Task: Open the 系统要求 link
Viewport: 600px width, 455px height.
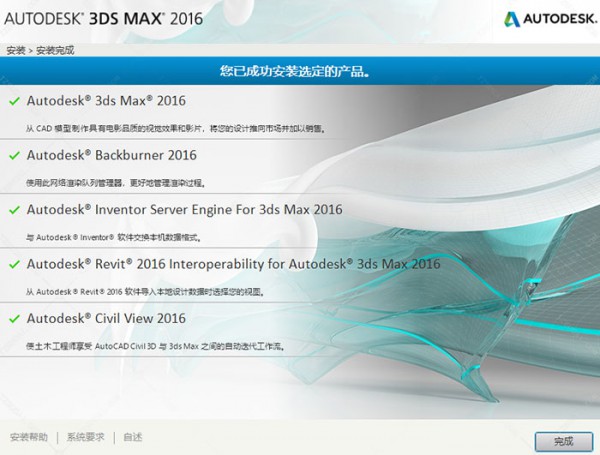Action: 86,437
